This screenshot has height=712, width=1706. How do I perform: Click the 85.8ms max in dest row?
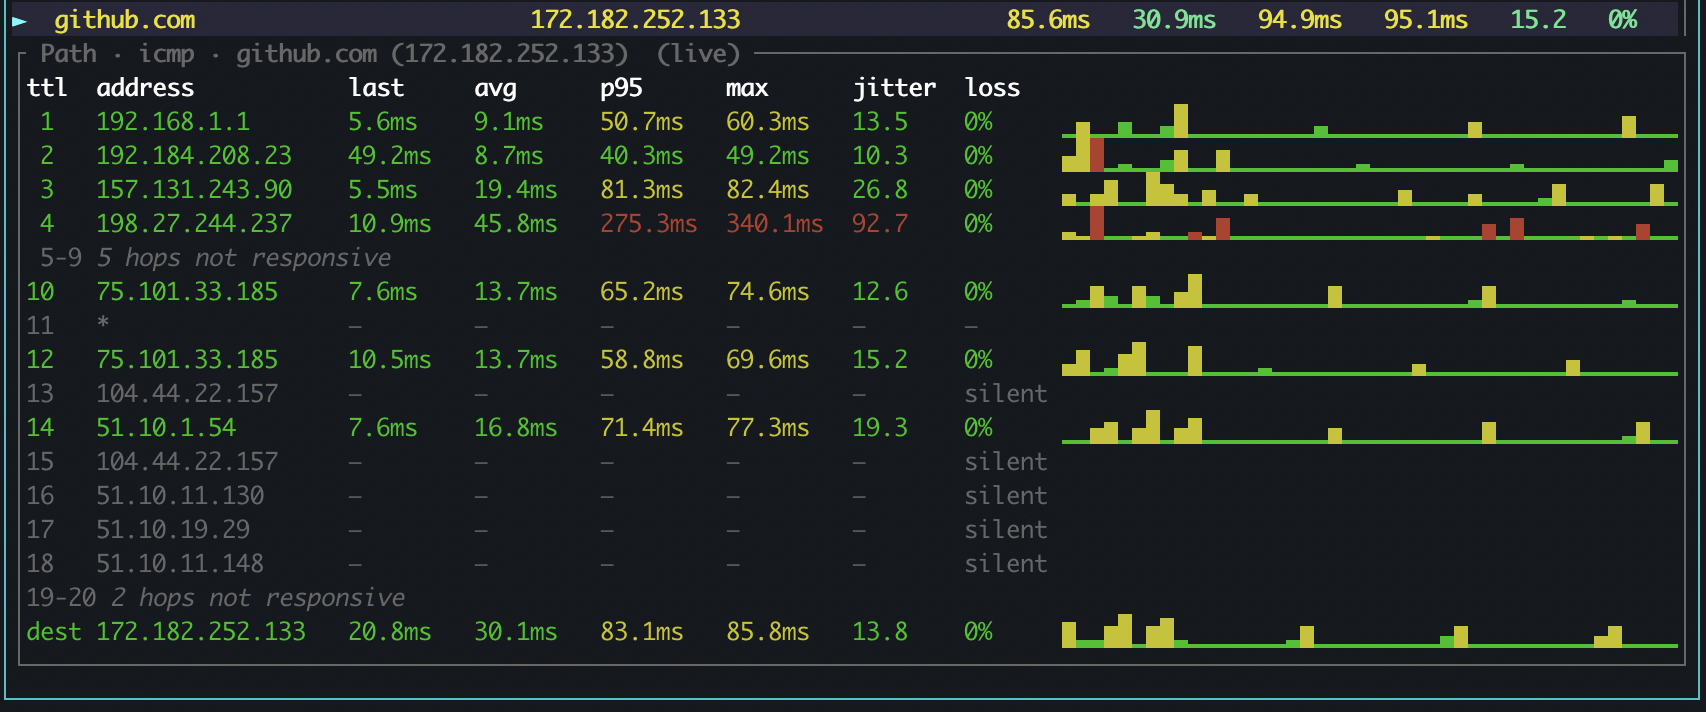point(767,632)
